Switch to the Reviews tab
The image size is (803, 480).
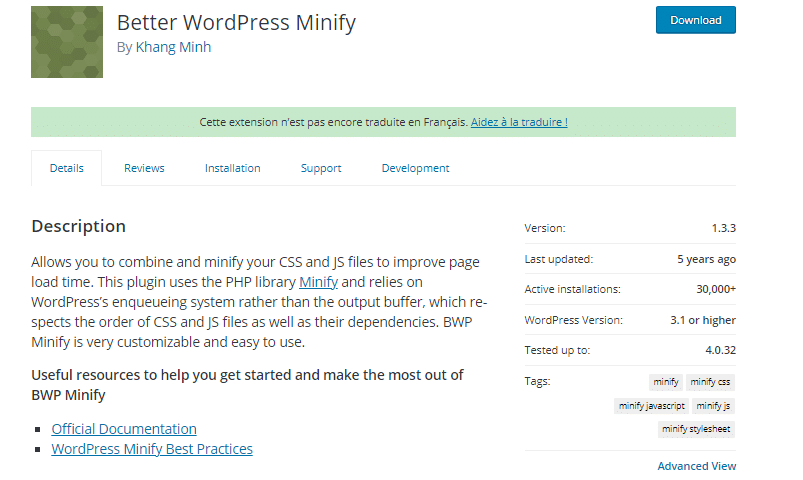144,168
